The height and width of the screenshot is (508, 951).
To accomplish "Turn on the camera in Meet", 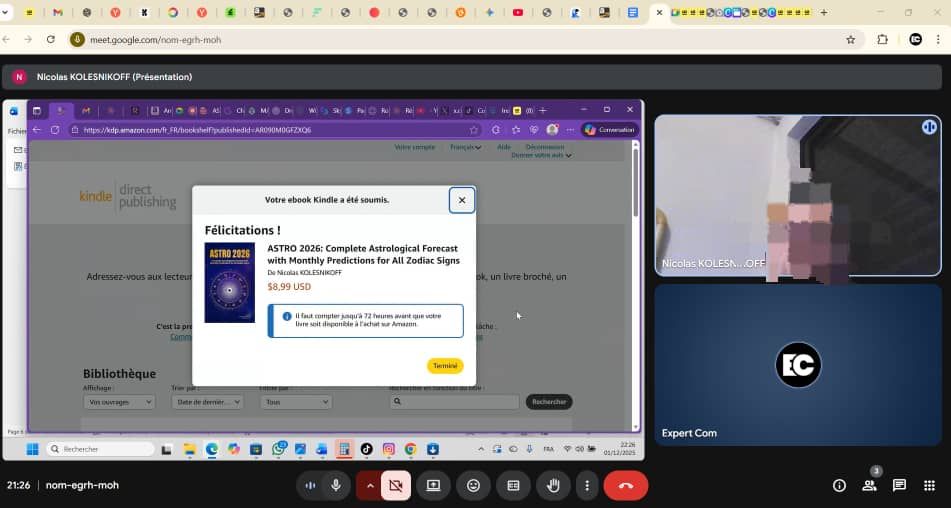I will point(396,485).
